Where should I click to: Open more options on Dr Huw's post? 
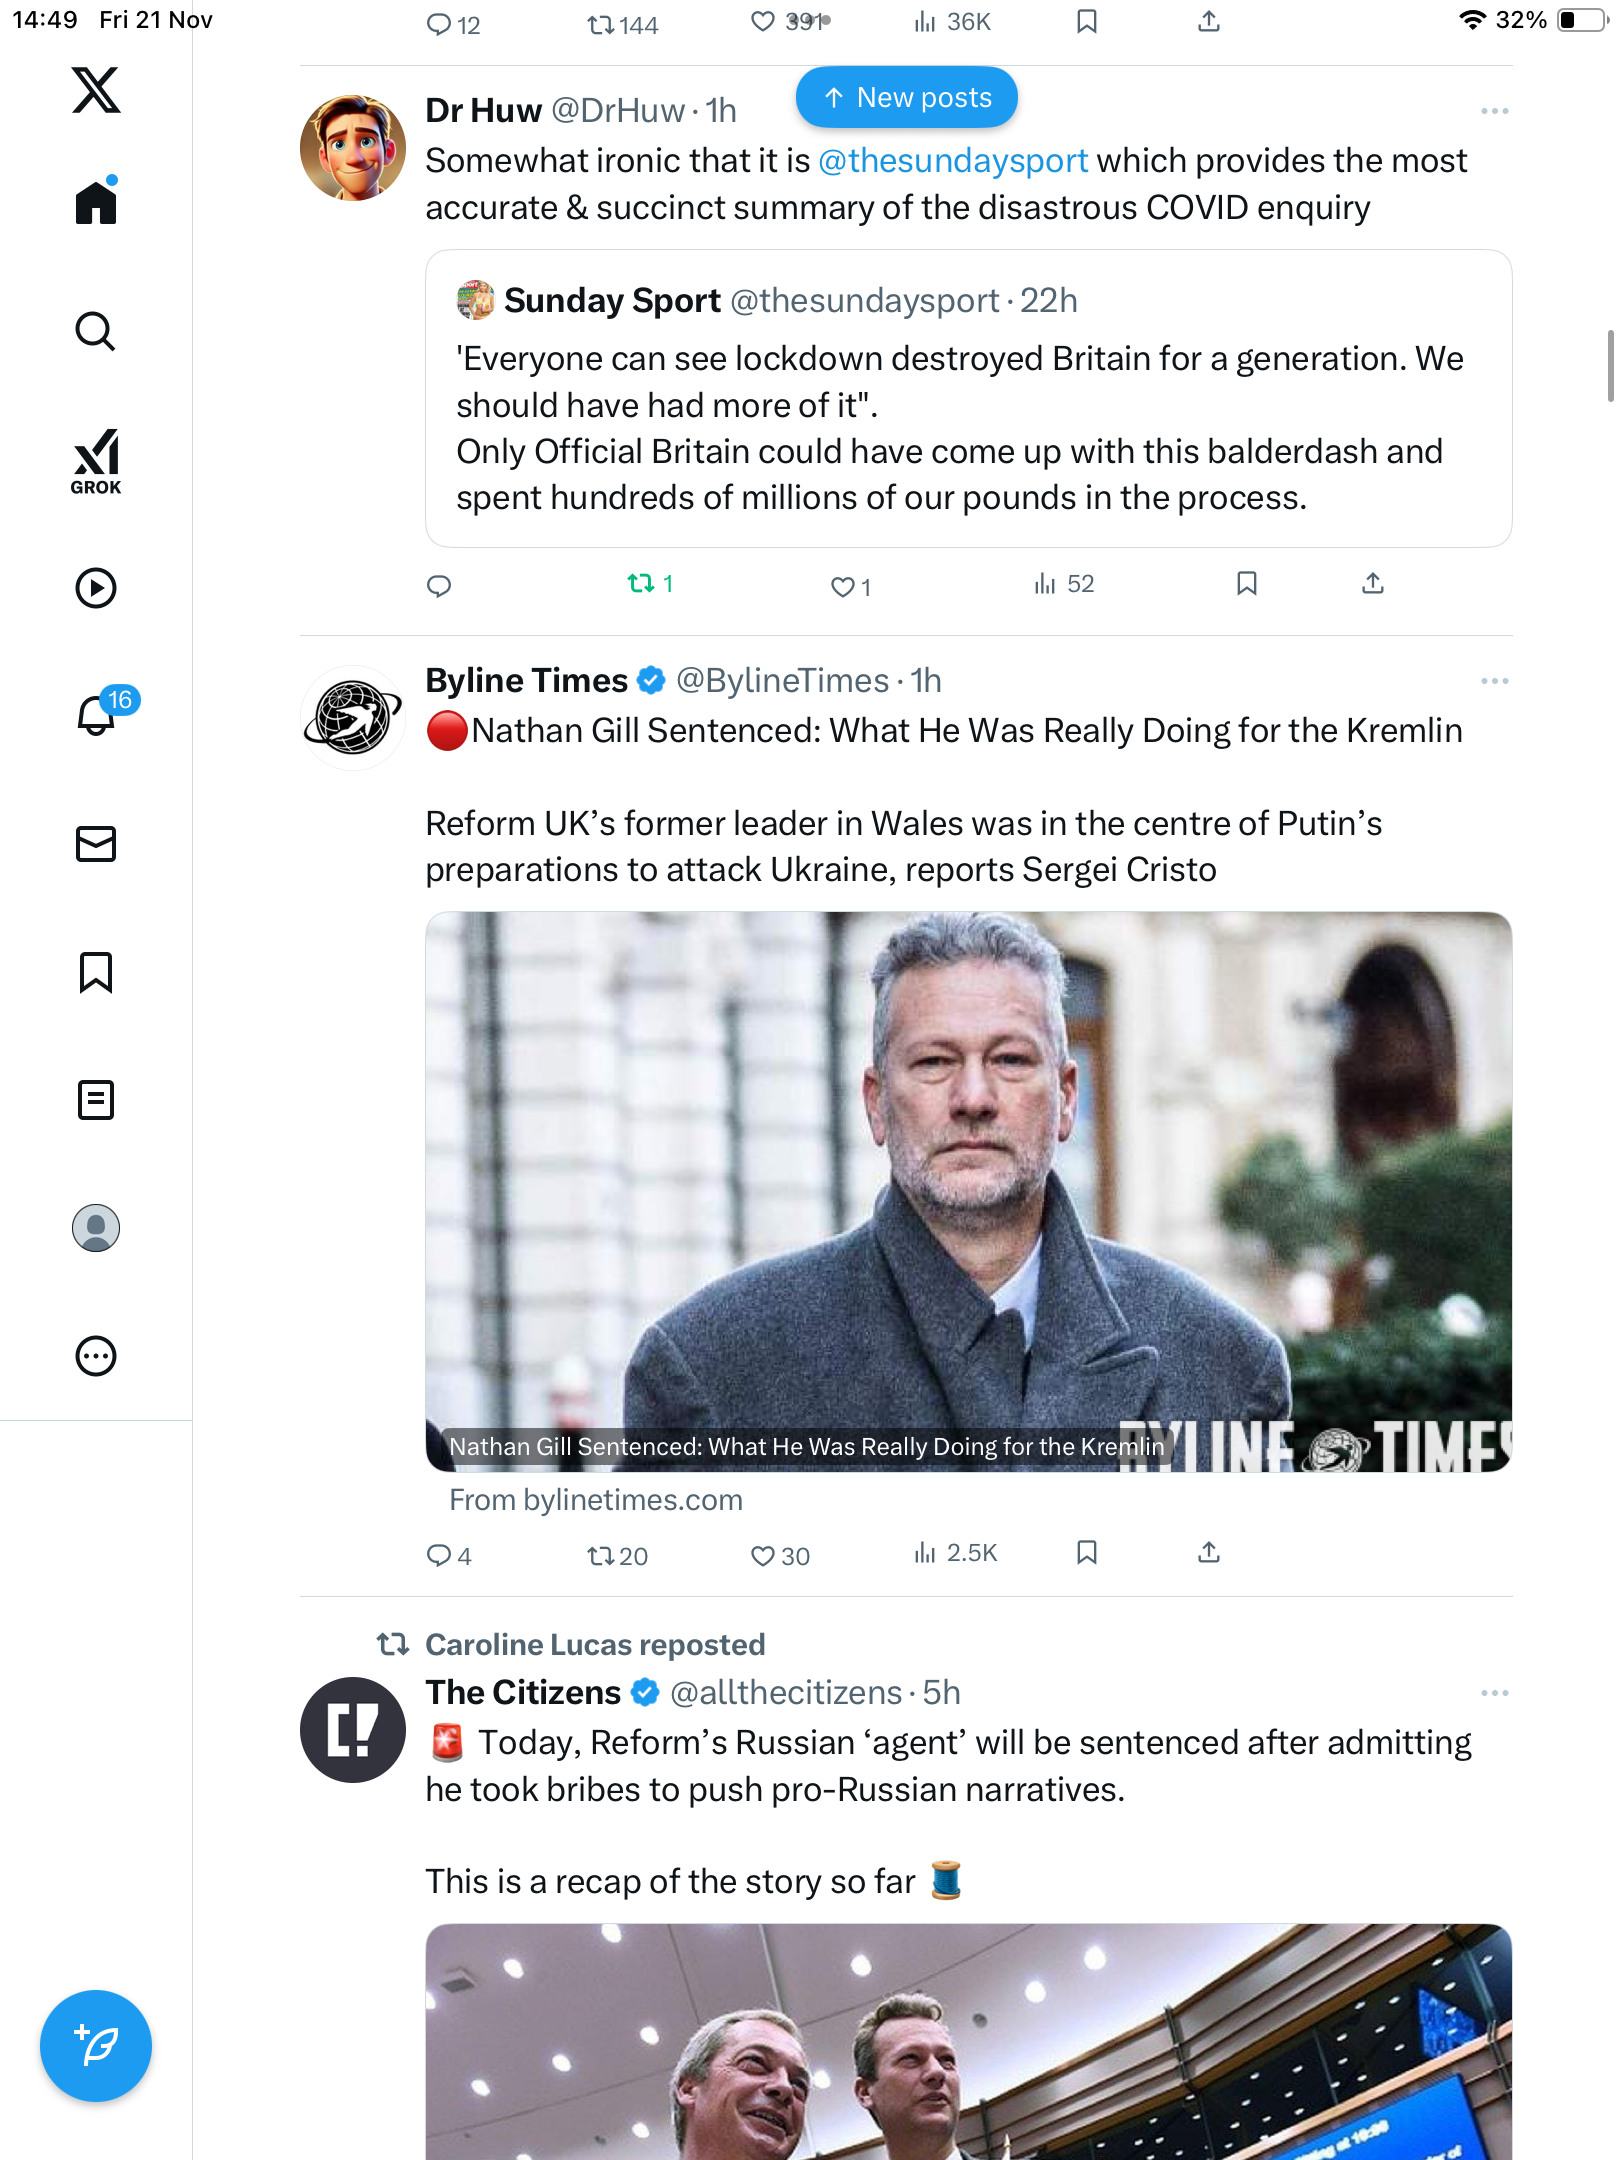tap(1494, 111)
